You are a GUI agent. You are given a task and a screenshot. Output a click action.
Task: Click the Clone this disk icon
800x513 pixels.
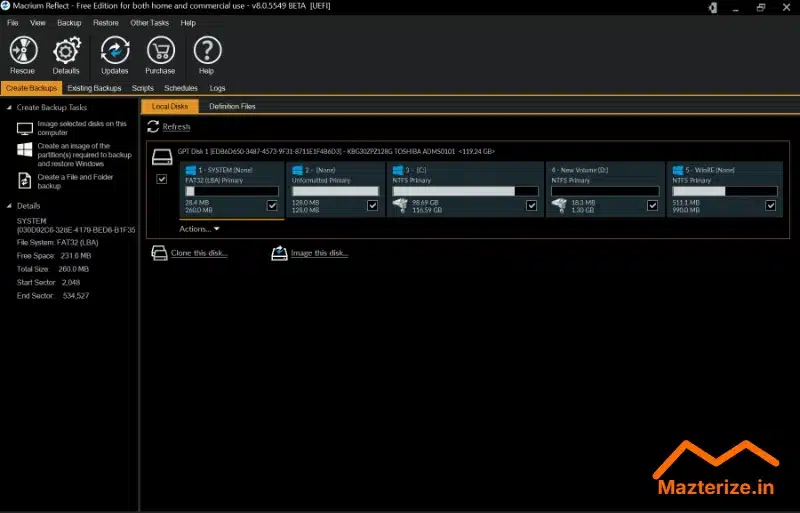pos(159,253)
